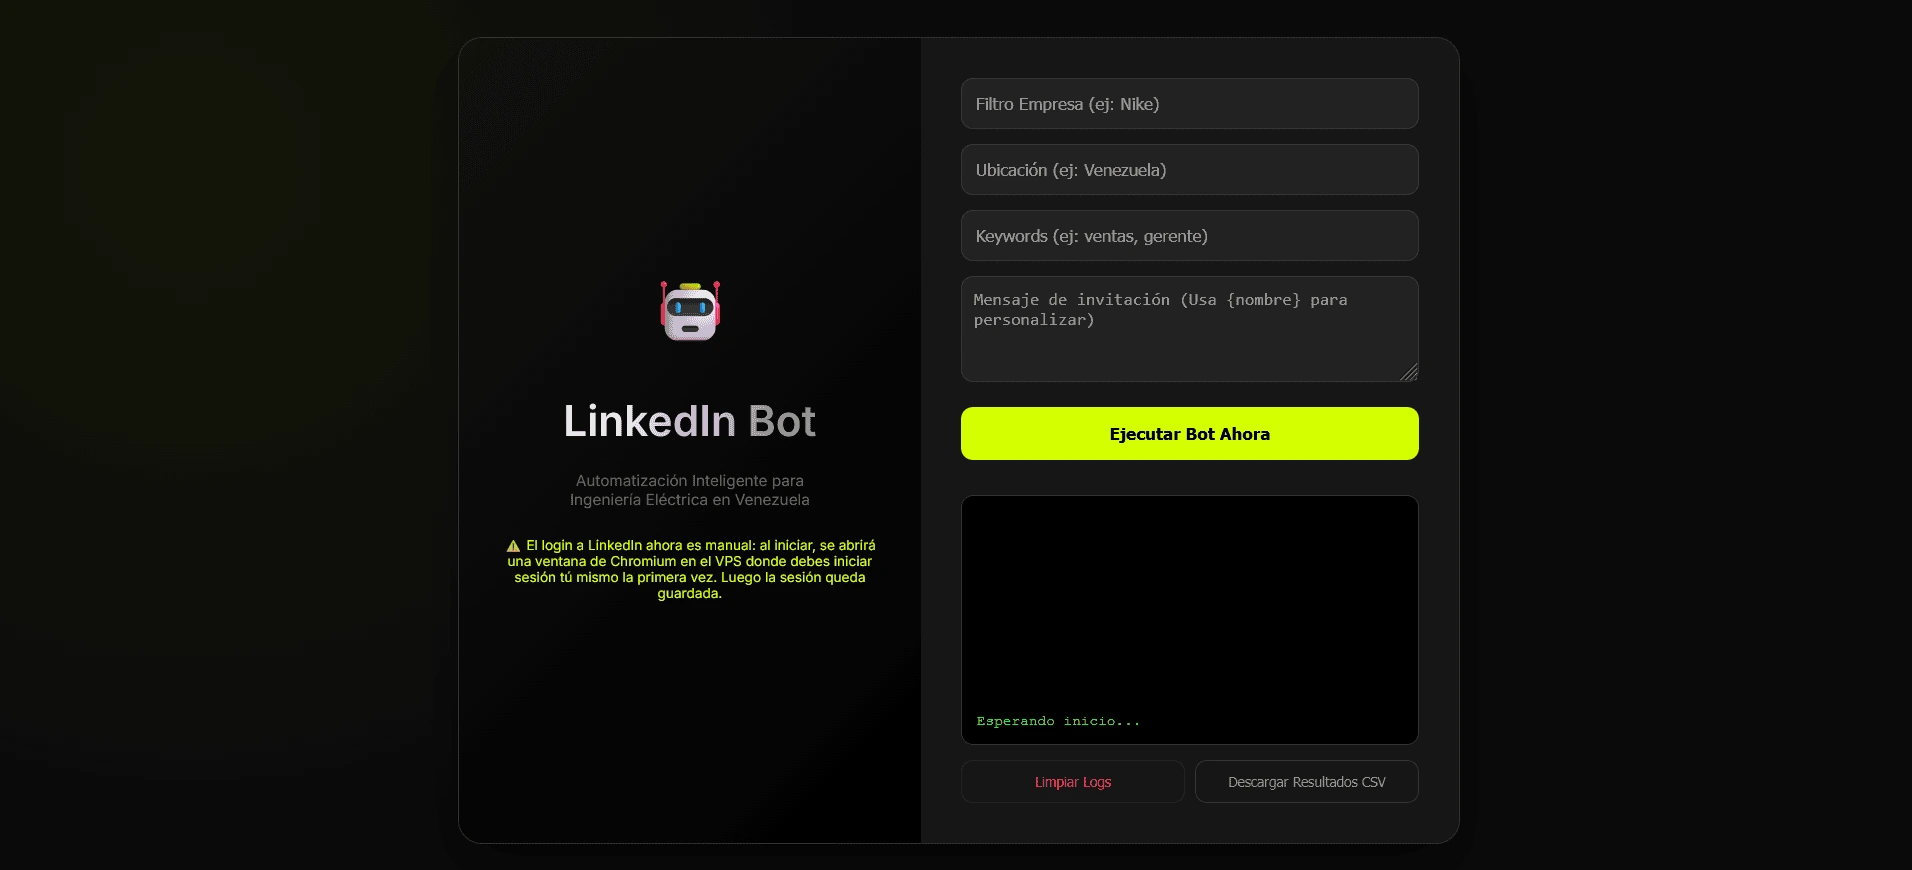This screenshot has width=1912, height=870.
Task: Click the robot logo icon
Action: (x=690, y=311)
